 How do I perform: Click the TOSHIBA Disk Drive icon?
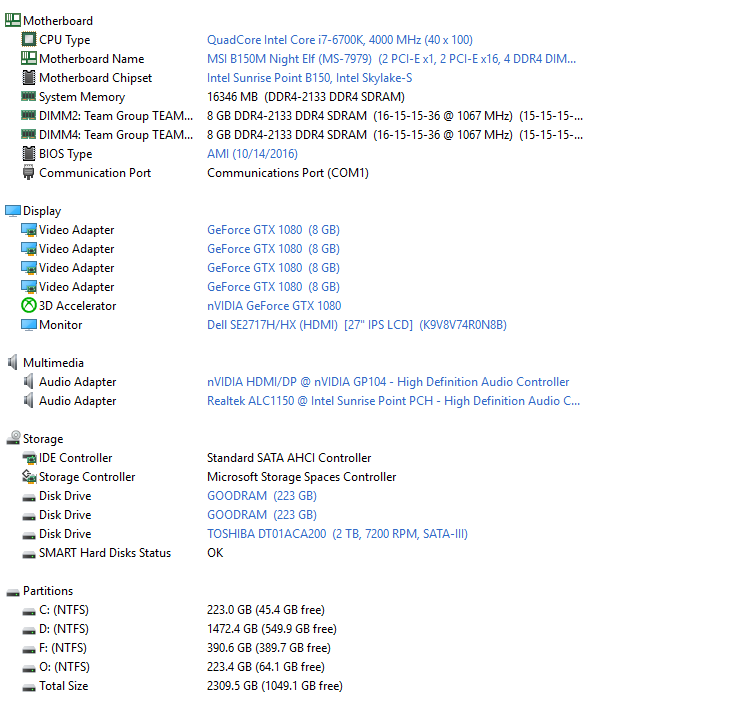(29, 535)
